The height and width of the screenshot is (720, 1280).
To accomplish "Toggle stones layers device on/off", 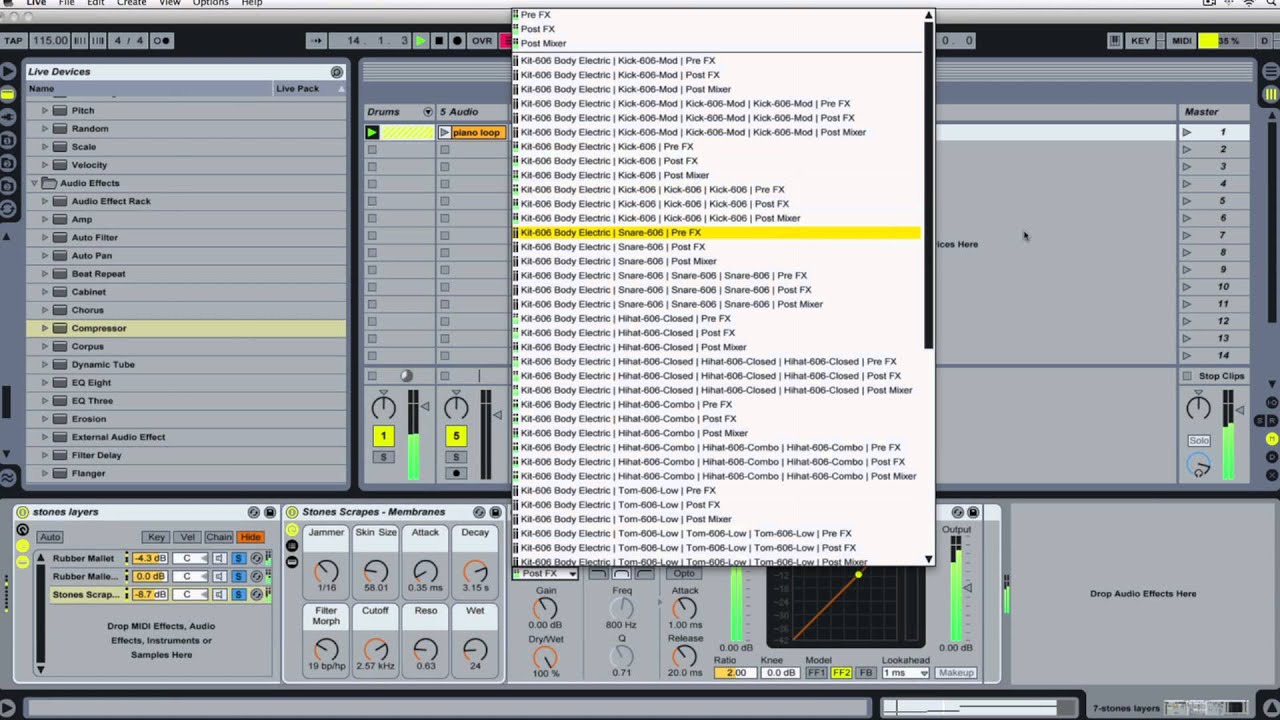I will point(22,512).
